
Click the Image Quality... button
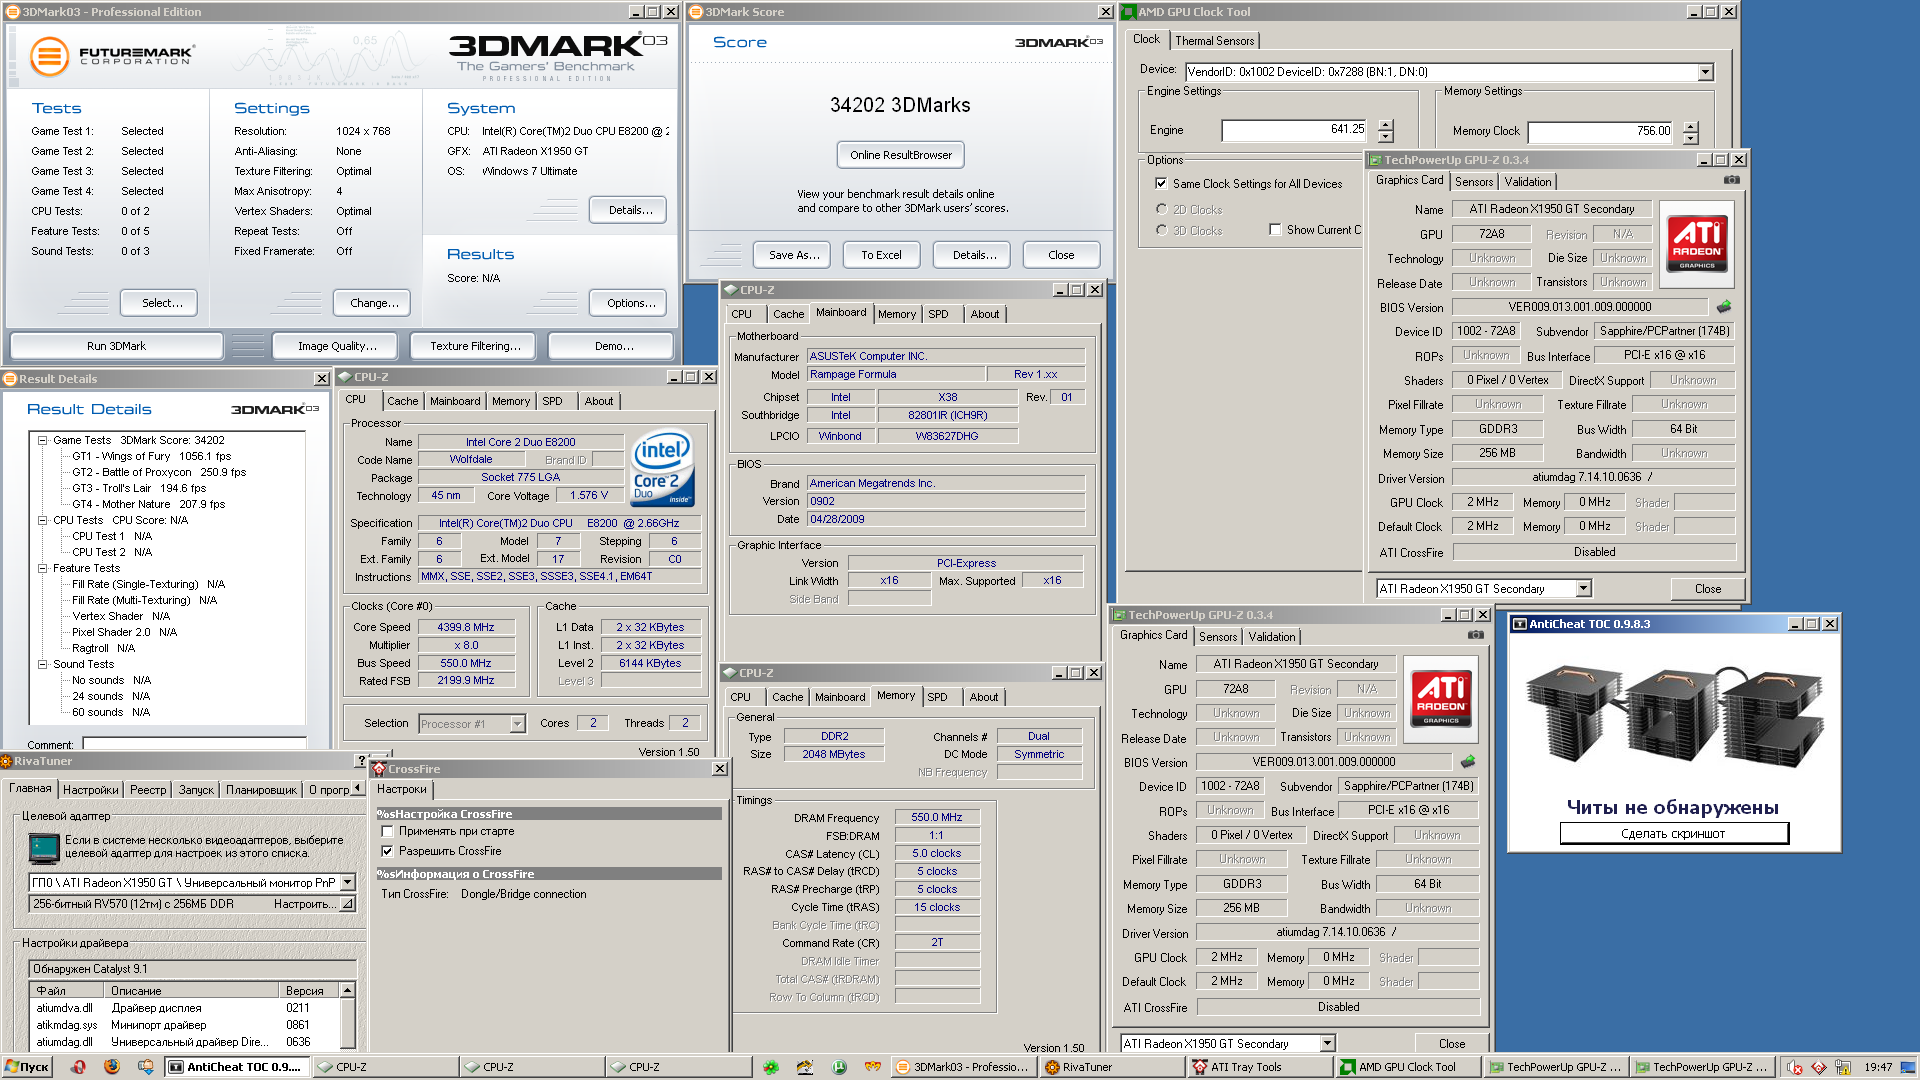(337, 346)
